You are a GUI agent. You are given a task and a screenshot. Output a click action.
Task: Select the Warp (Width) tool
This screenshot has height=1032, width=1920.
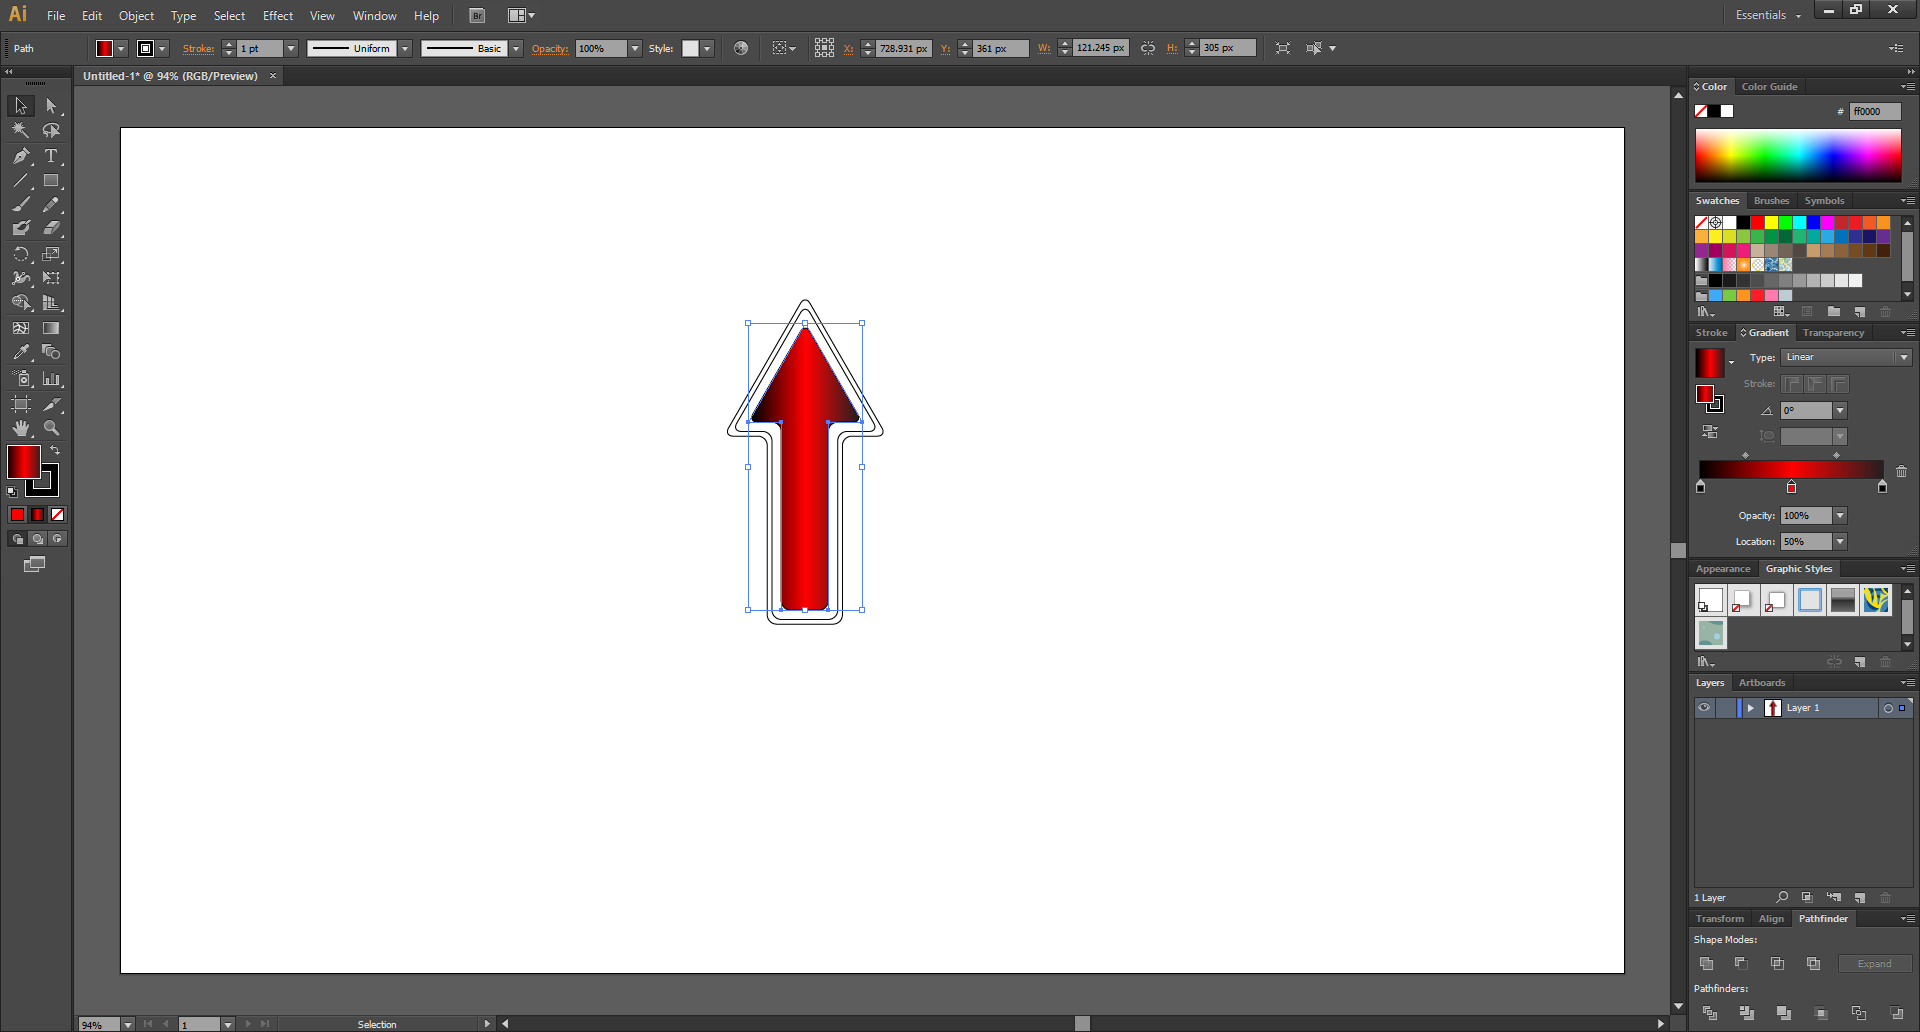pyautogui.click(x=21, y=278)
